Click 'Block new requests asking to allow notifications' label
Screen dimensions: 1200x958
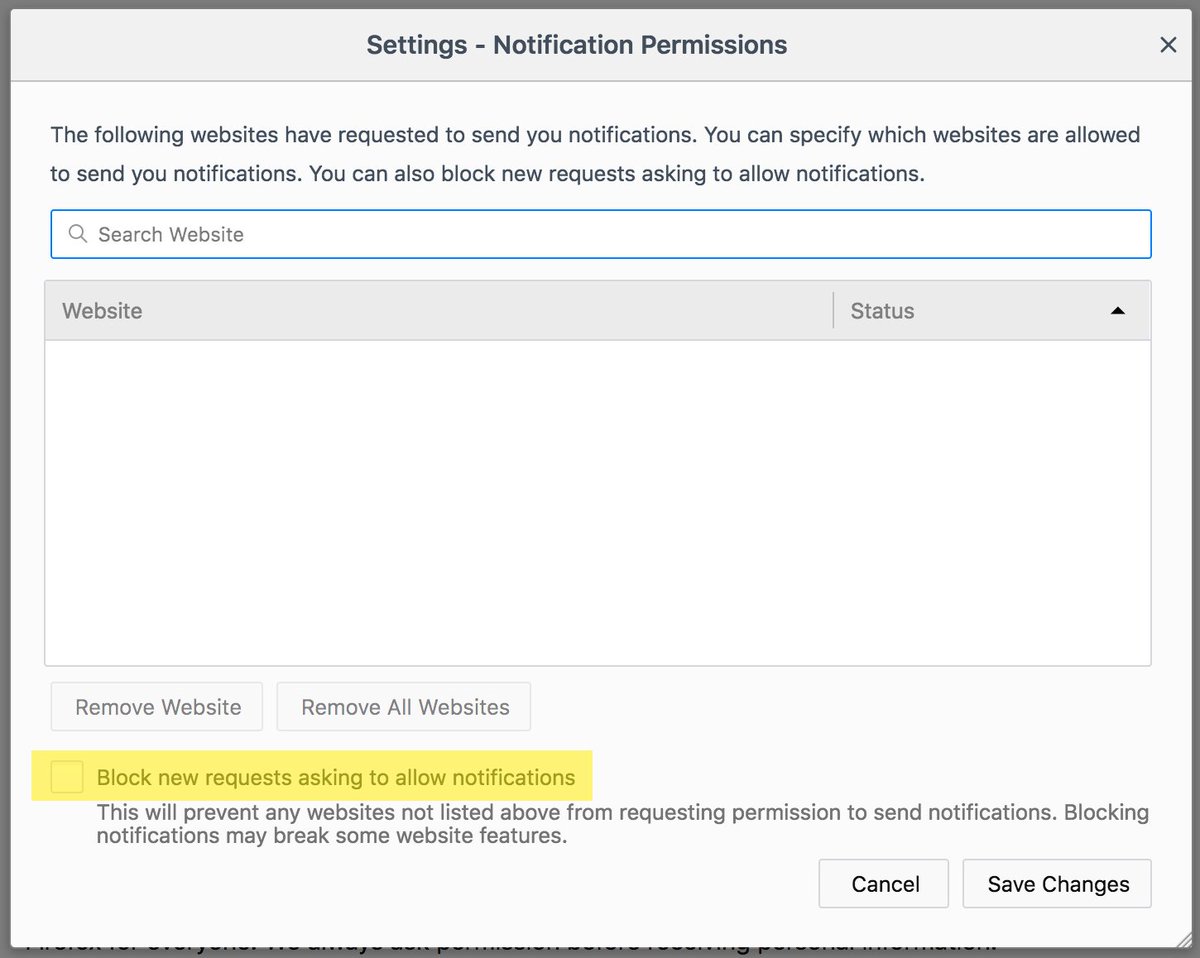[336, 777]
